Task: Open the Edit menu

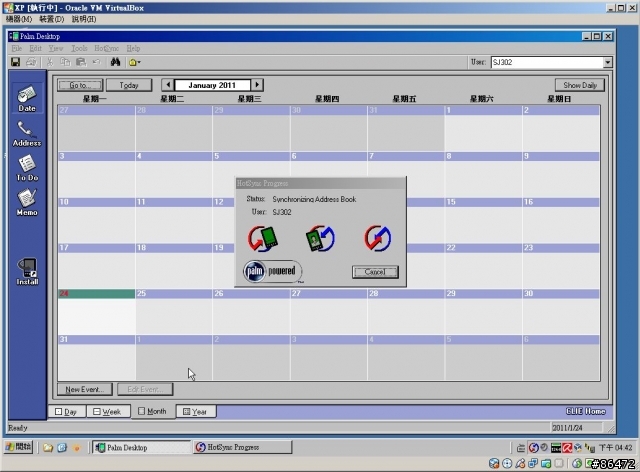Action: pyautogui.click(x=36, y=49)
